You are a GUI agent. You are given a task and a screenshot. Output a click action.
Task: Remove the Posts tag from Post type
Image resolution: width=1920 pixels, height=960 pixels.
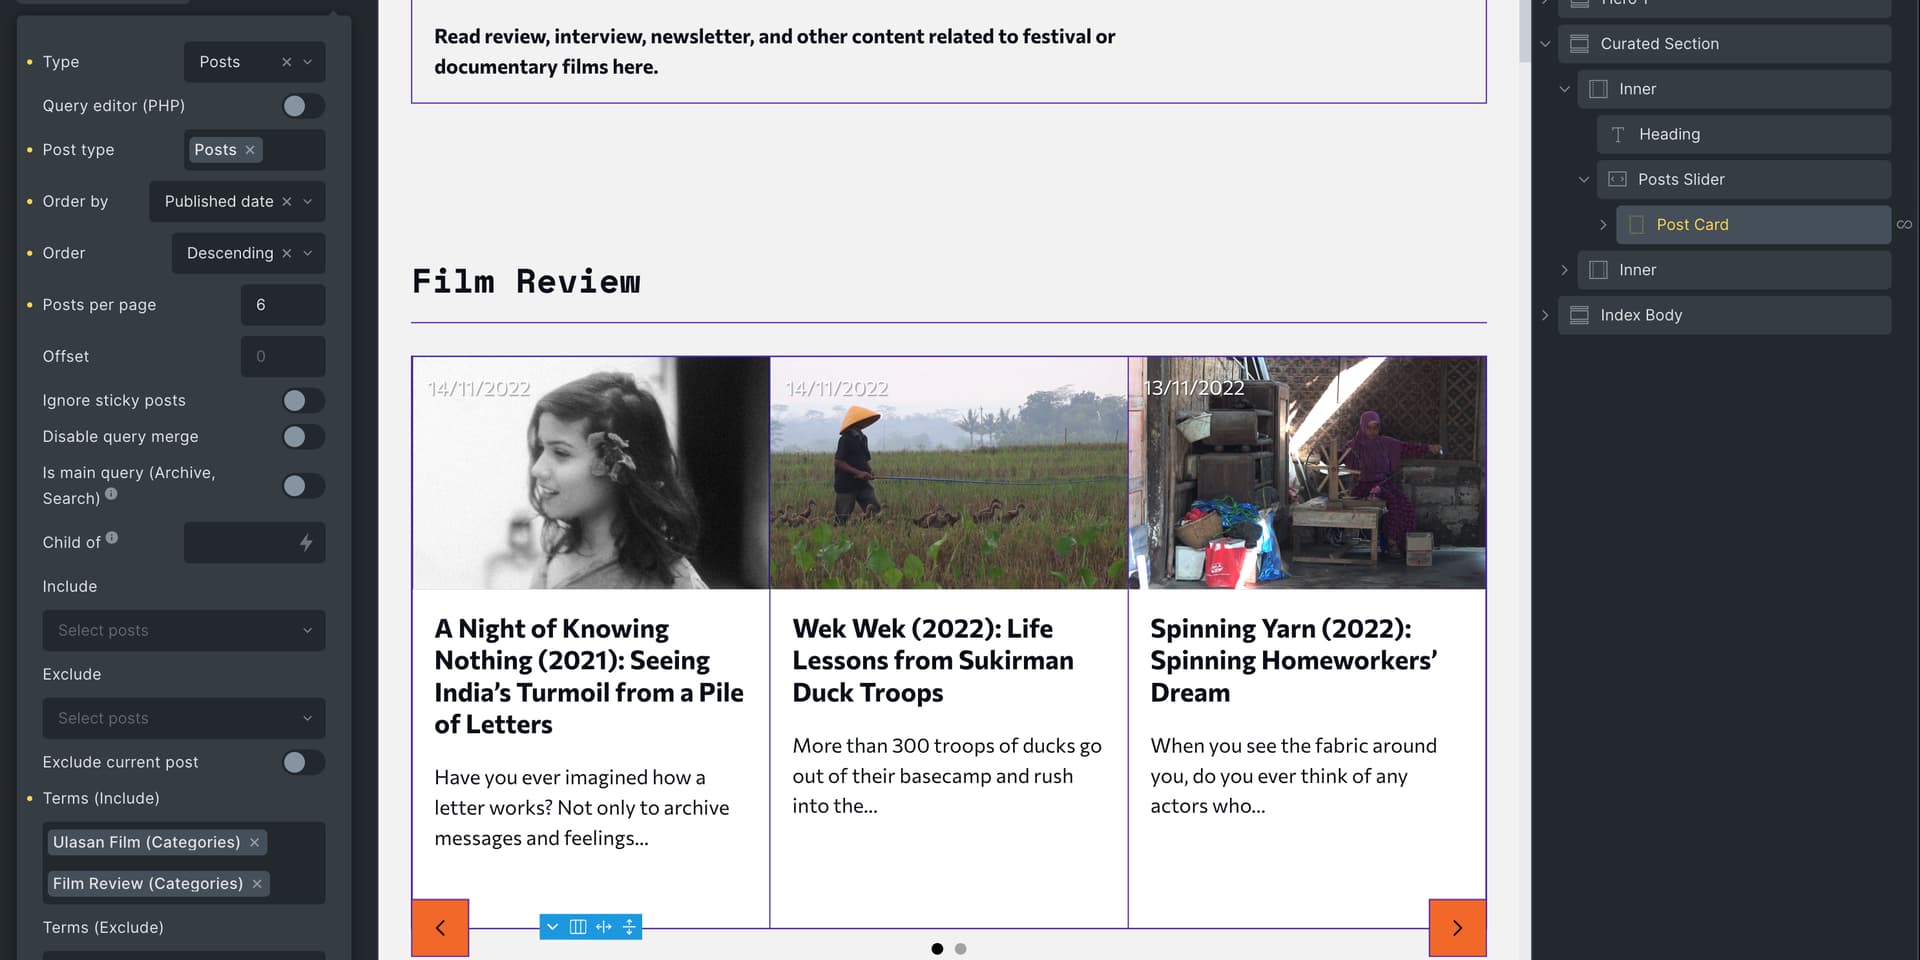(x=250, y=150)
